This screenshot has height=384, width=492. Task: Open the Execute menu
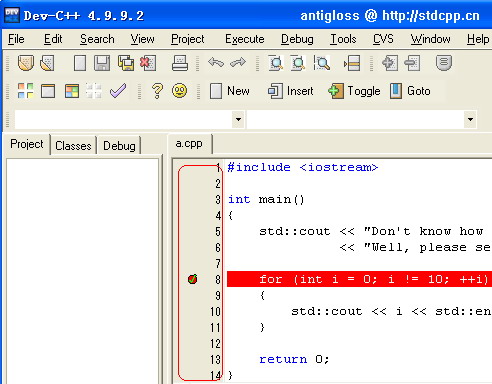(245, 39)
